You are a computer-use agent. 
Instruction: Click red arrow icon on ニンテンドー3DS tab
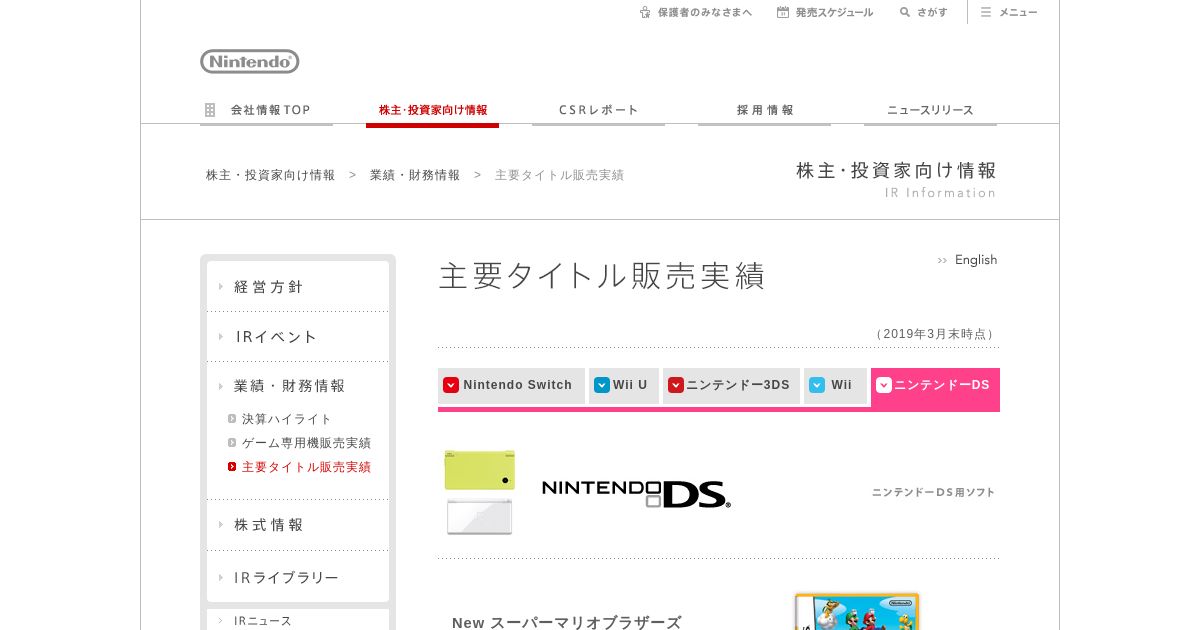click(676, 385)
